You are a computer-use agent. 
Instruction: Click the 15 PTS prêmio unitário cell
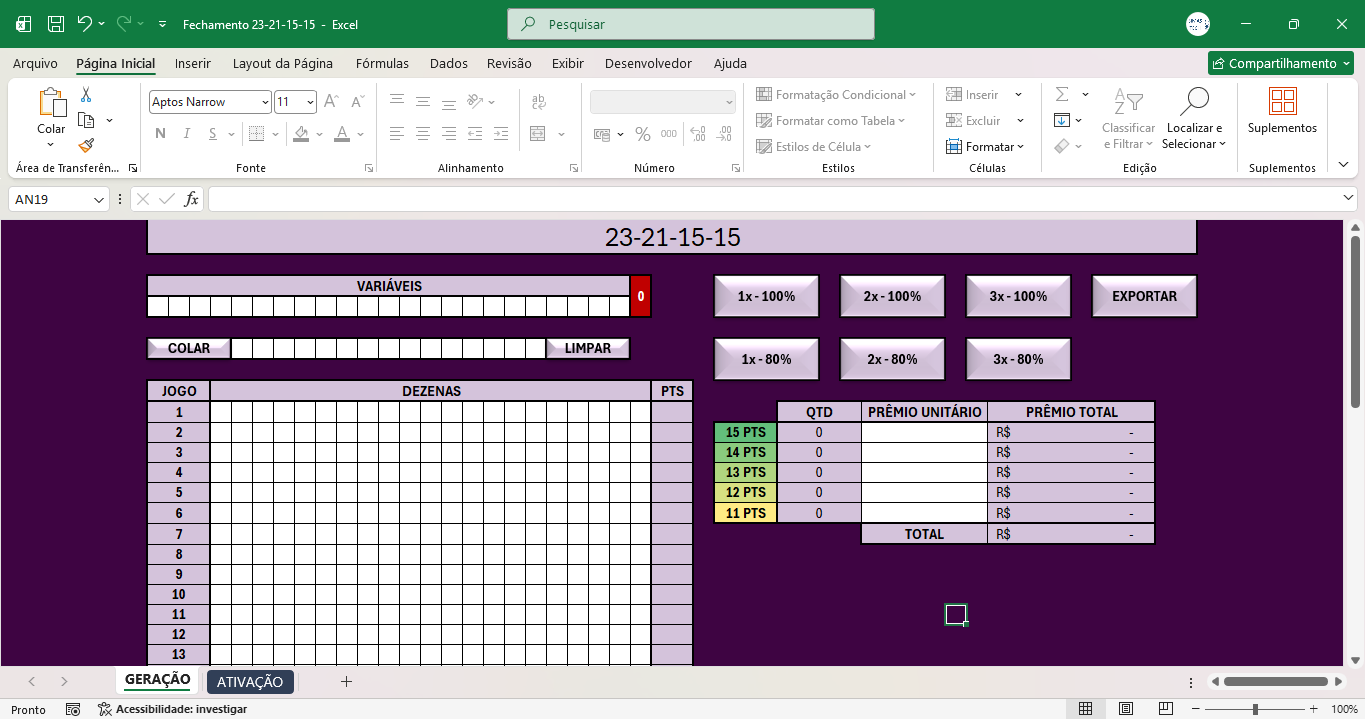(924, 433)
